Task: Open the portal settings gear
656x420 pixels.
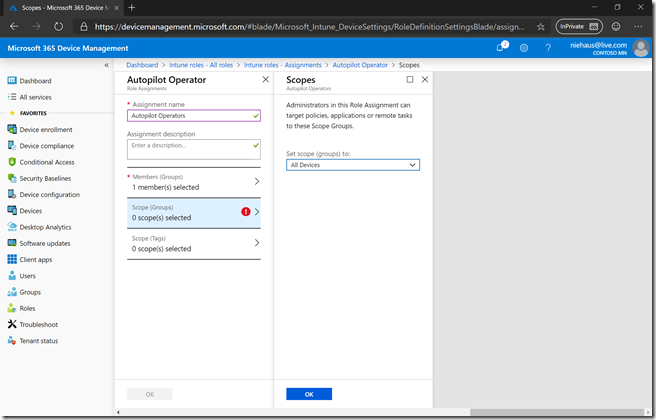Action: 524,47
